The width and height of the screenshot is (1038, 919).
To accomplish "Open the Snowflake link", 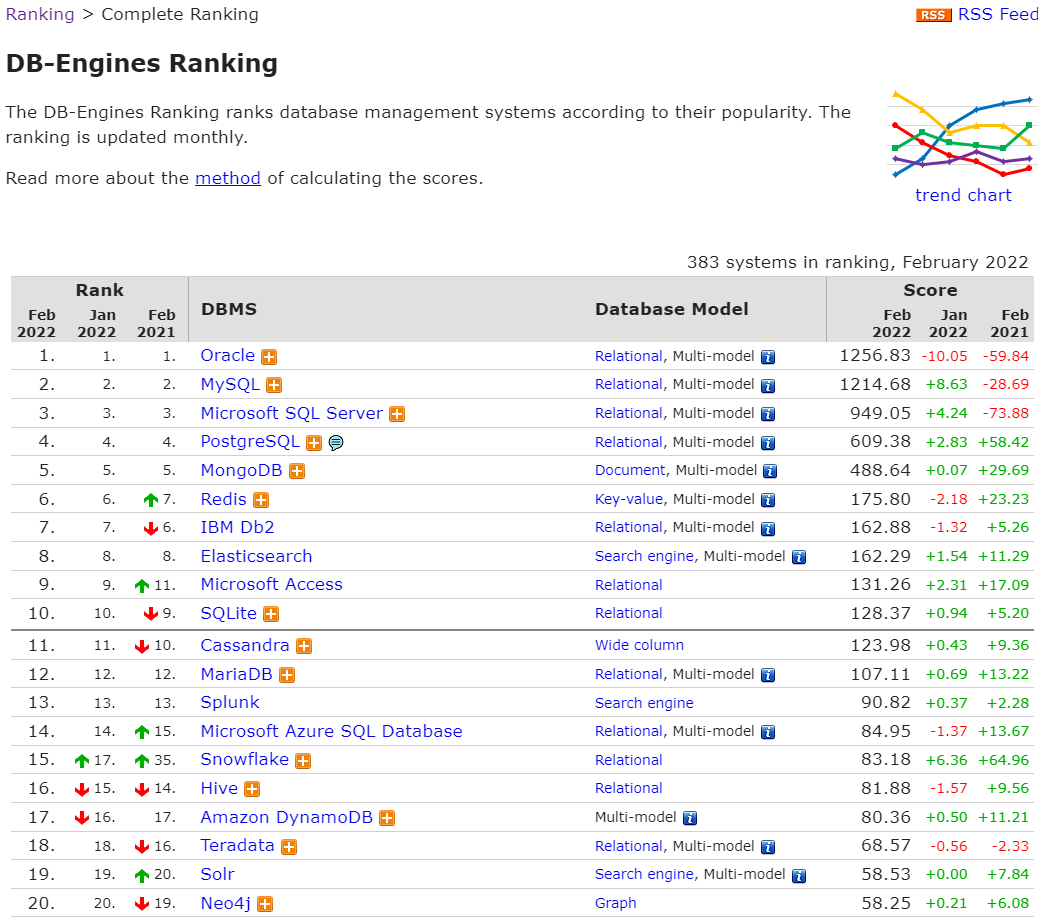I will pos(245,759).
